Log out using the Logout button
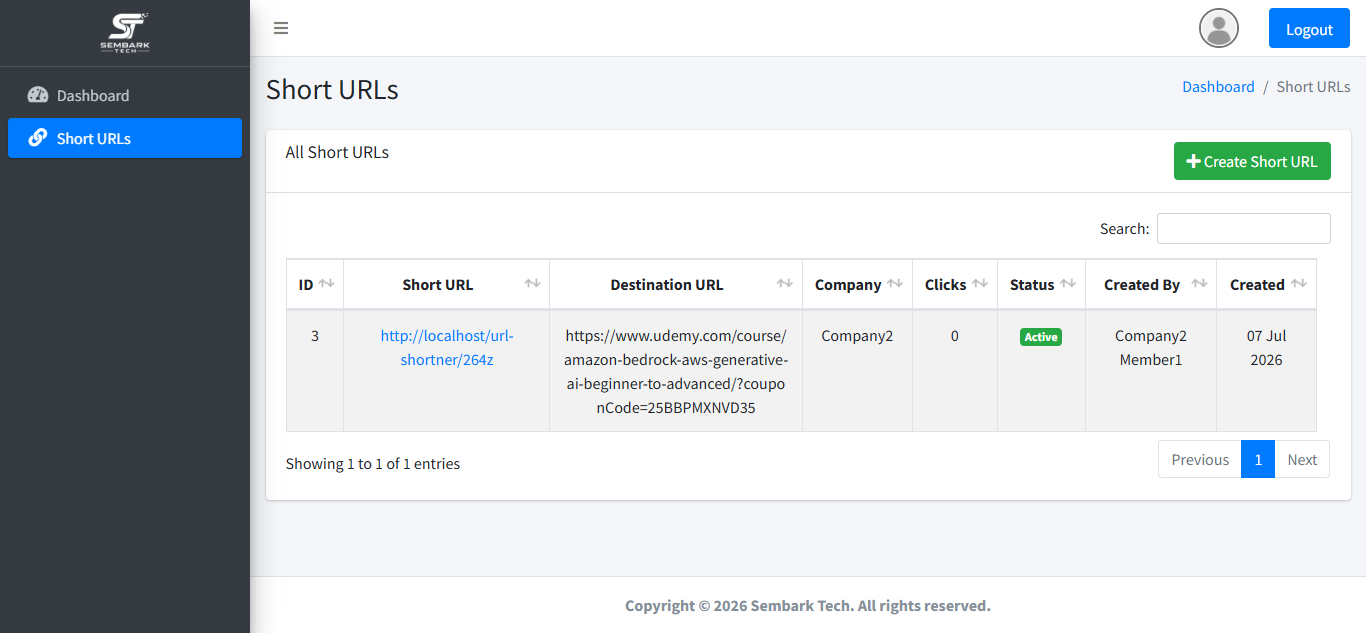Viewport: 1366px width, 633px height. [x=1309, y=28]
